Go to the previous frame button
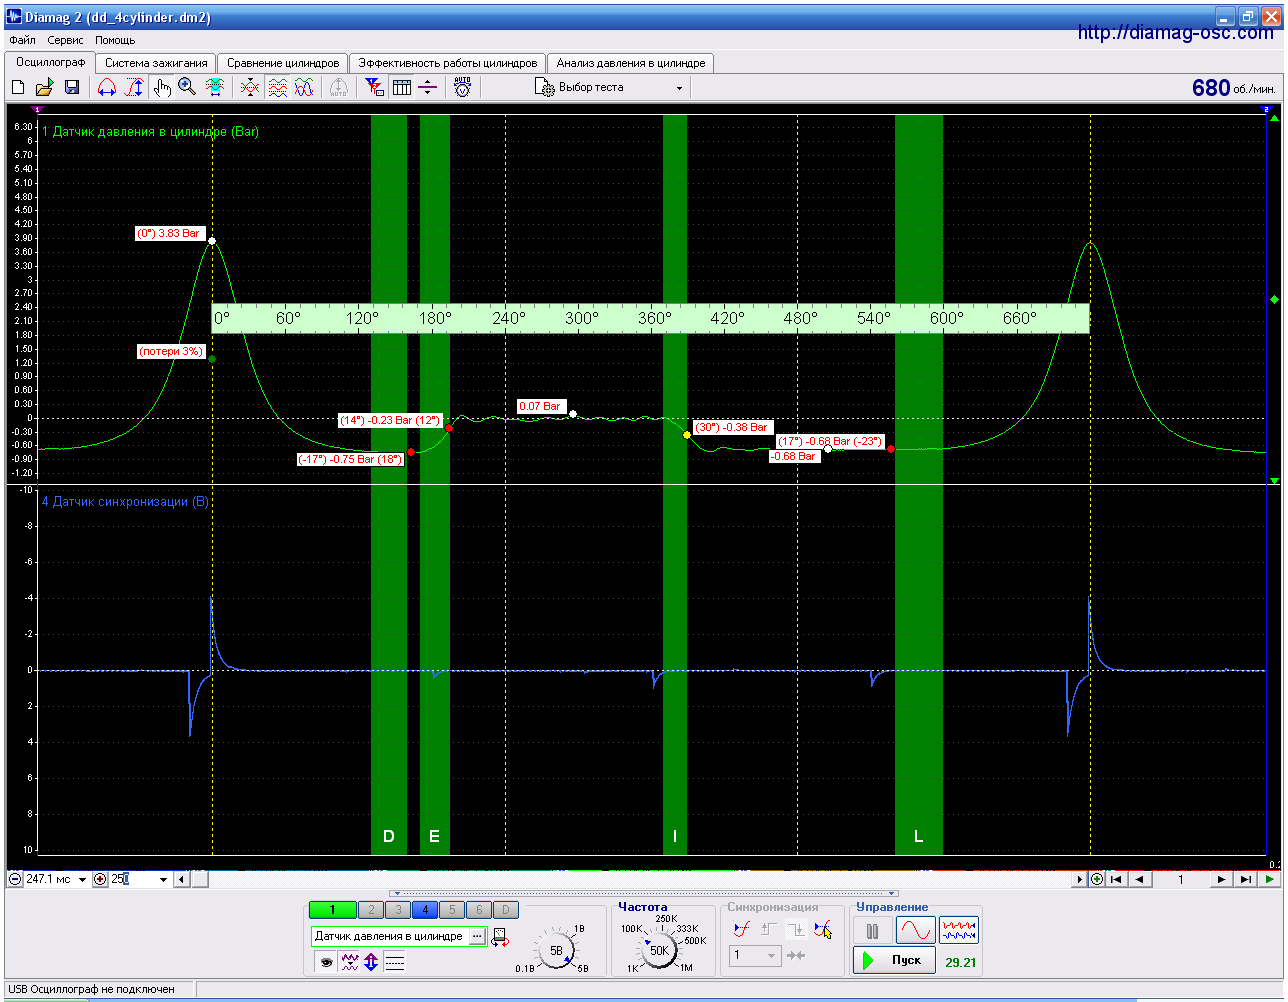 (1139, 880)
